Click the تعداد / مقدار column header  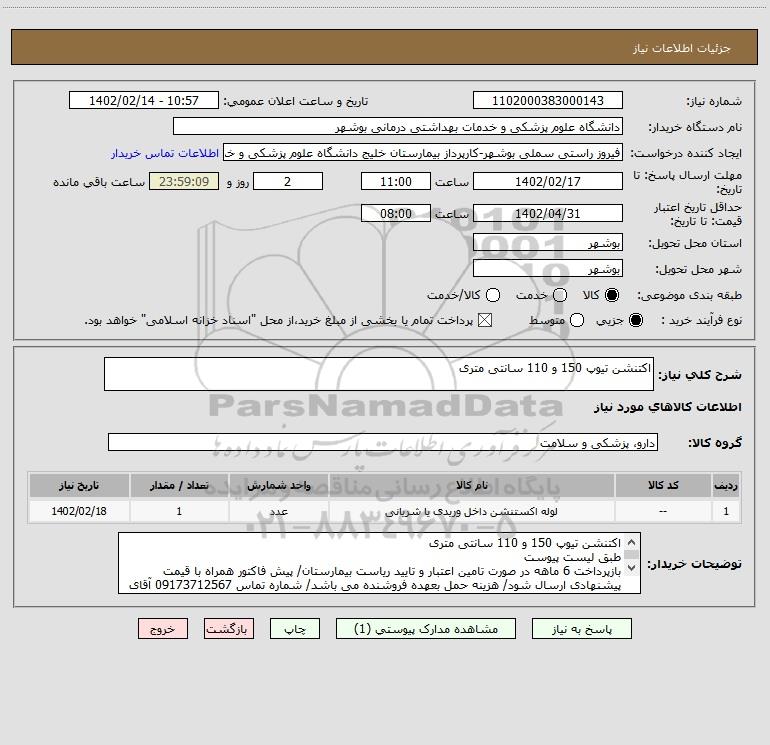179,486
